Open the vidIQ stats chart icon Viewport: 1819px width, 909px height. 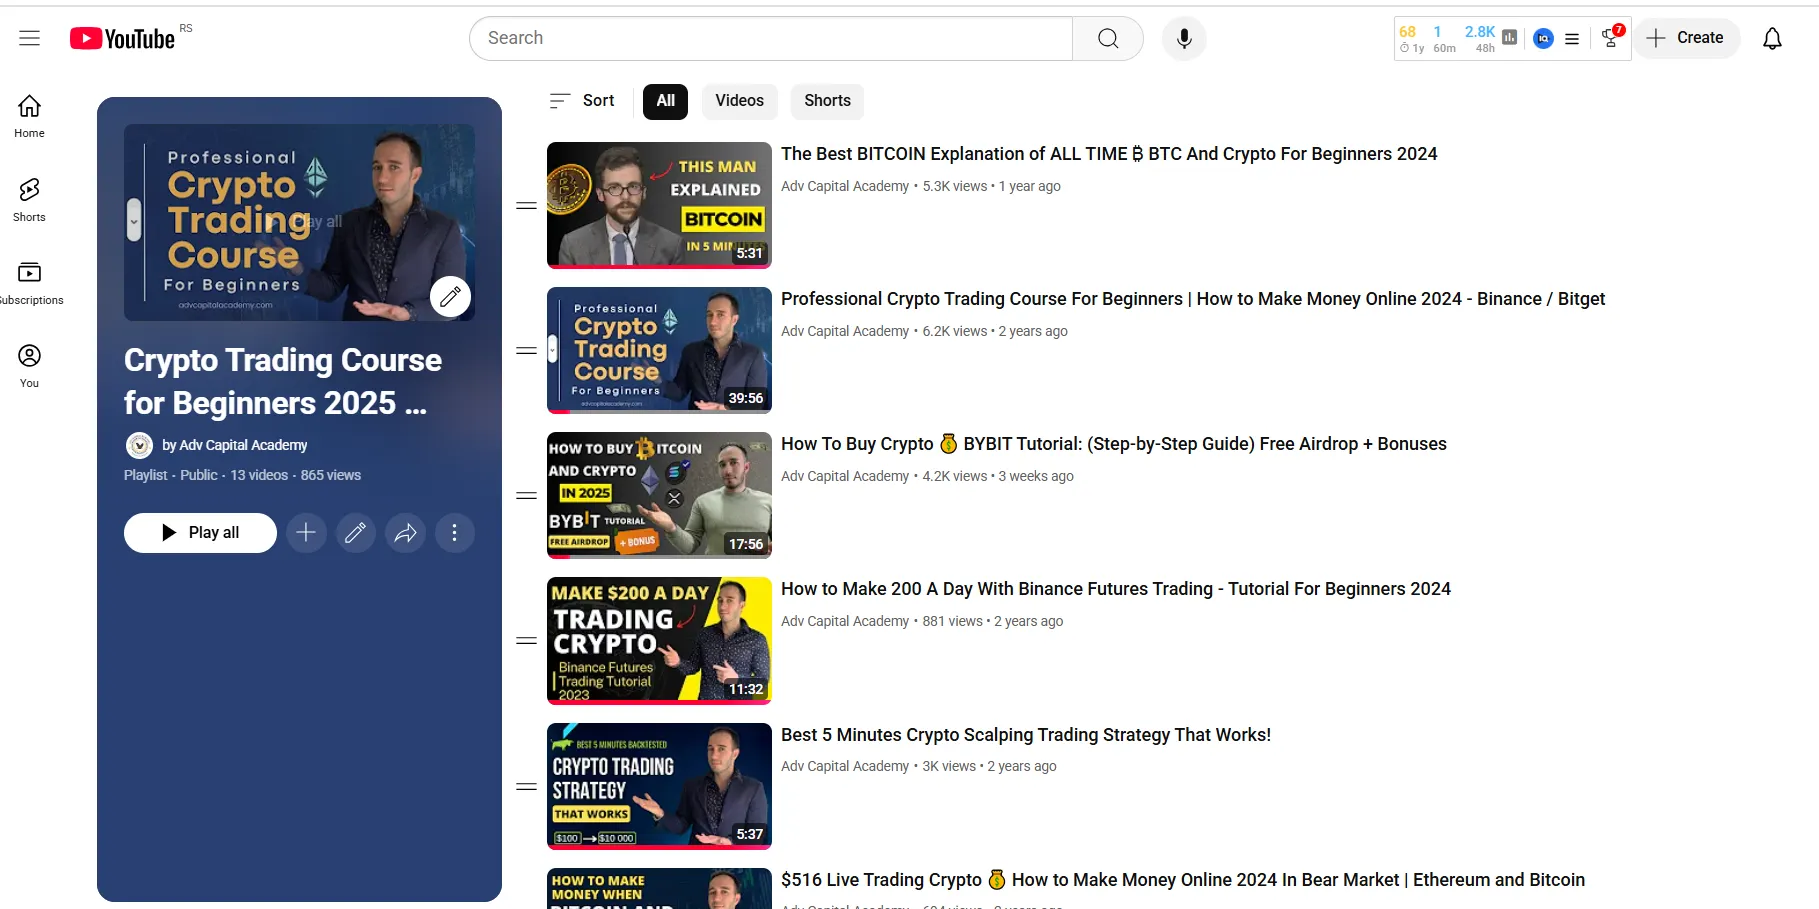[1510, 38]
